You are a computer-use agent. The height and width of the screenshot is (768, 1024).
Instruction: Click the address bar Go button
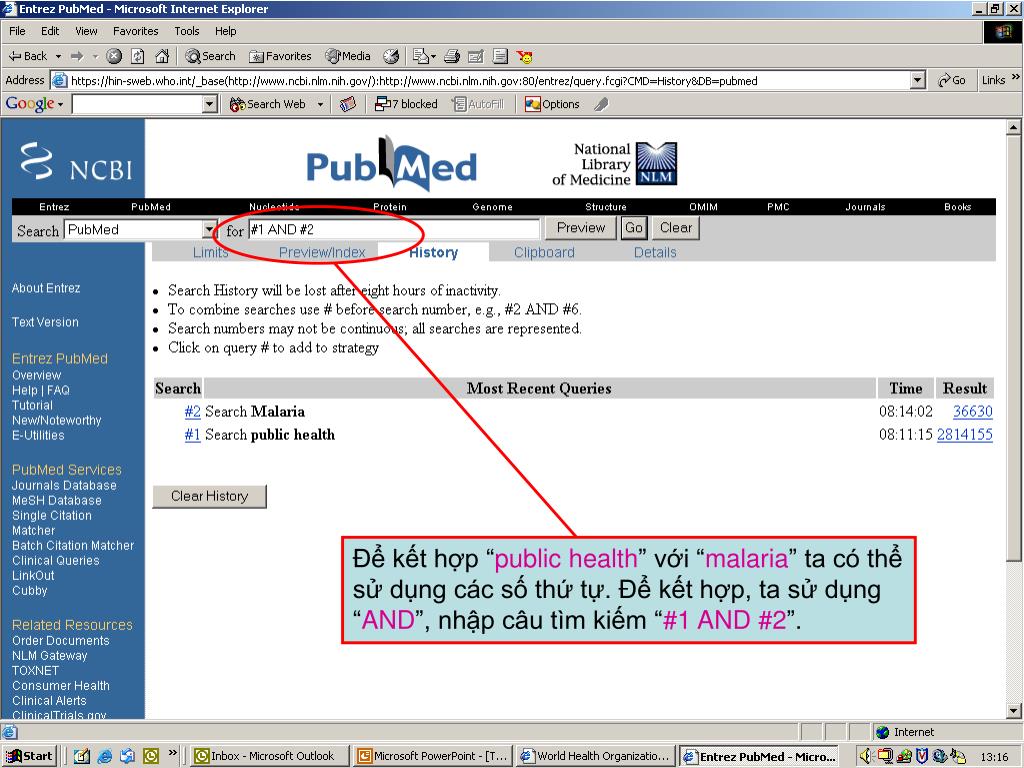click(952, 80)
